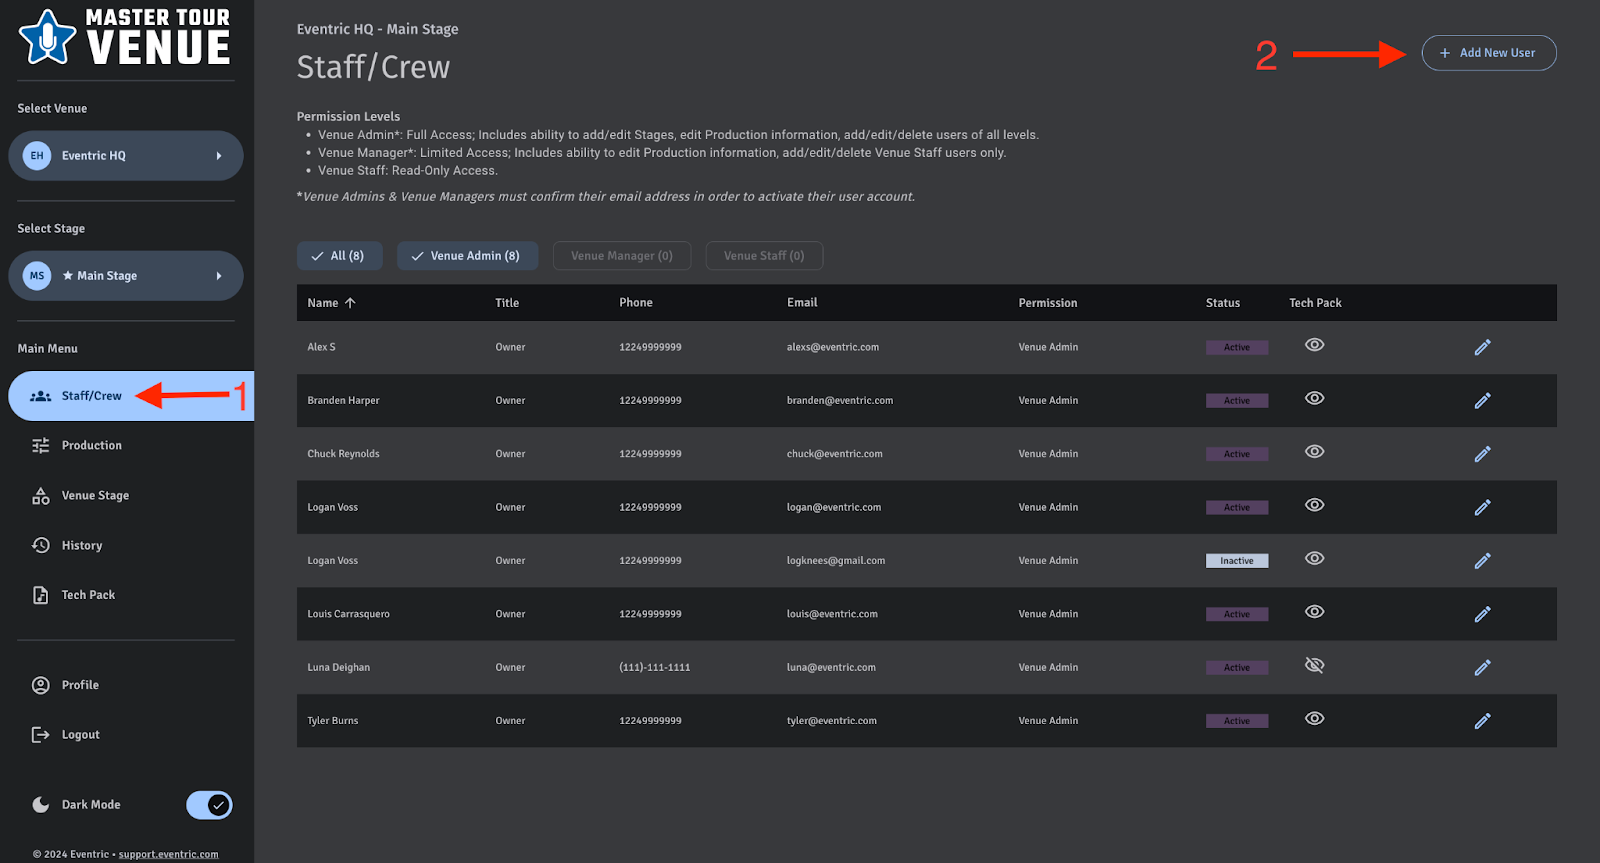Open the Main Stage selector dropdown
The width and height of the screenshot is (1600, 863).
tap(126, 276)
